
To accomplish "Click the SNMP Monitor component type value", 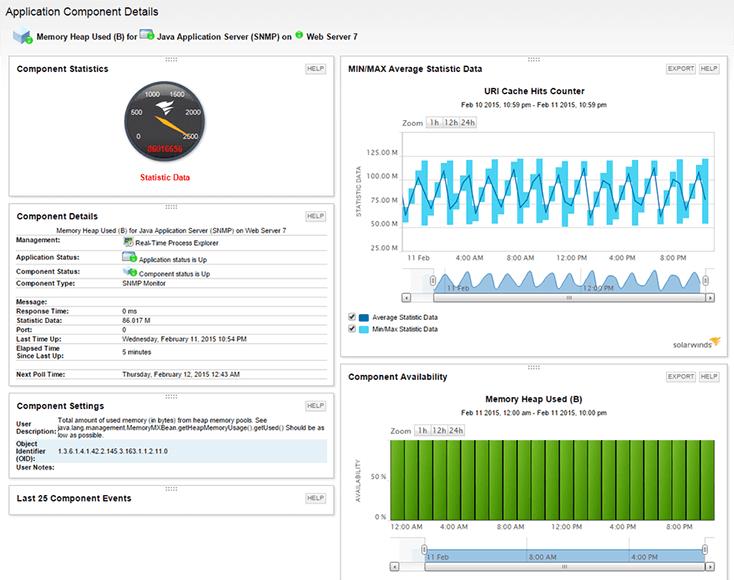I will pos(144,284).
